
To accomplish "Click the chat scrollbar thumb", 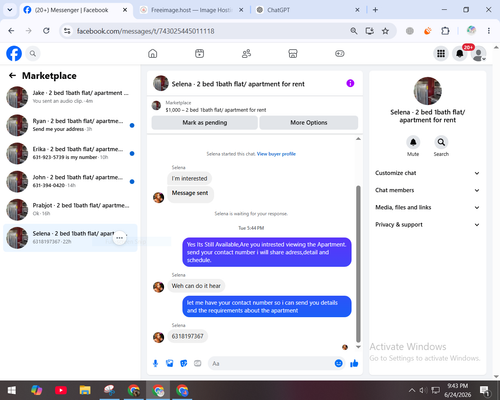I will 358,264.
